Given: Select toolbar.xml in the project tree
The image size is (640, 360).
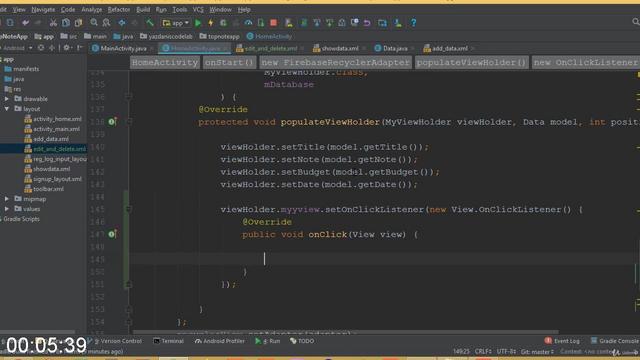Looking at the screenshot, I should [44, 189].
